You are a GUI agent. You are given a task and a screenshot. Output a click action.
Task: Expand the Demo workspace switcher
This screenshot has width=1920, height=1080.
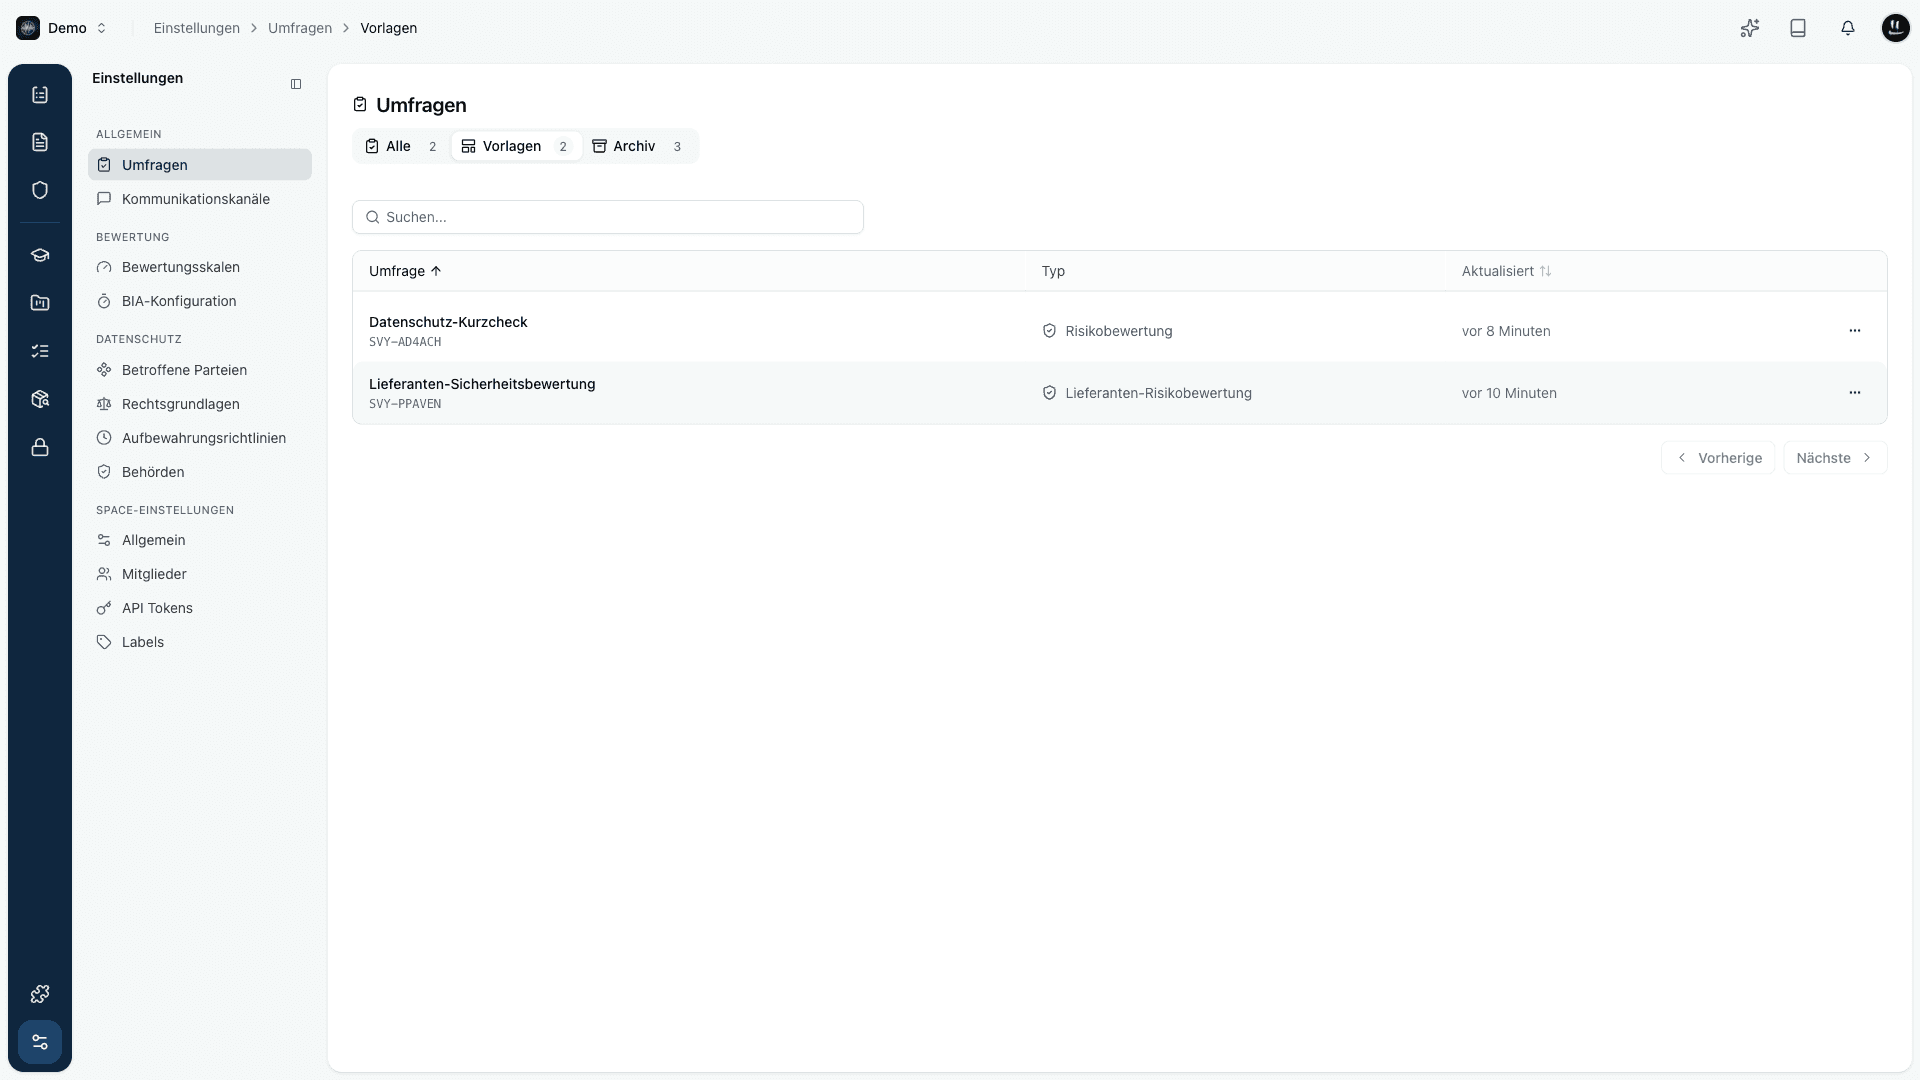tap(62, 28)
